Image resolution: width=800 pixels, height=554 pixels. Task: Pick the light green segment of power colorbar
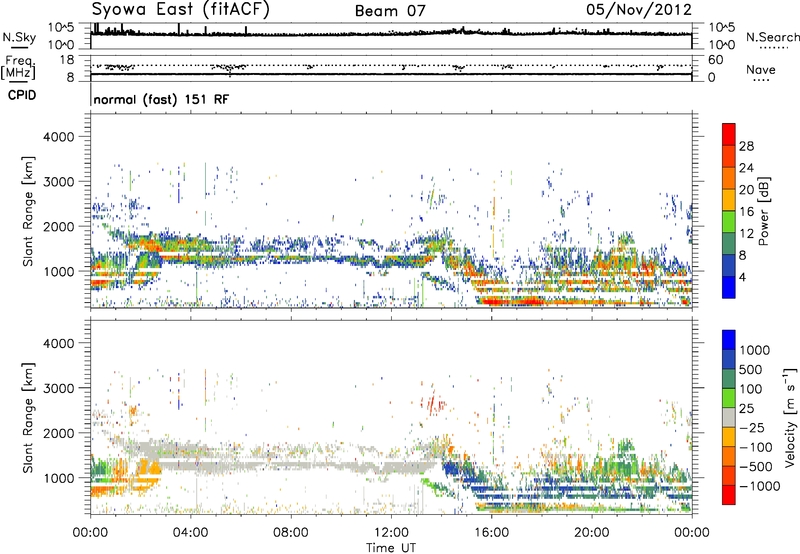point(729,222)
